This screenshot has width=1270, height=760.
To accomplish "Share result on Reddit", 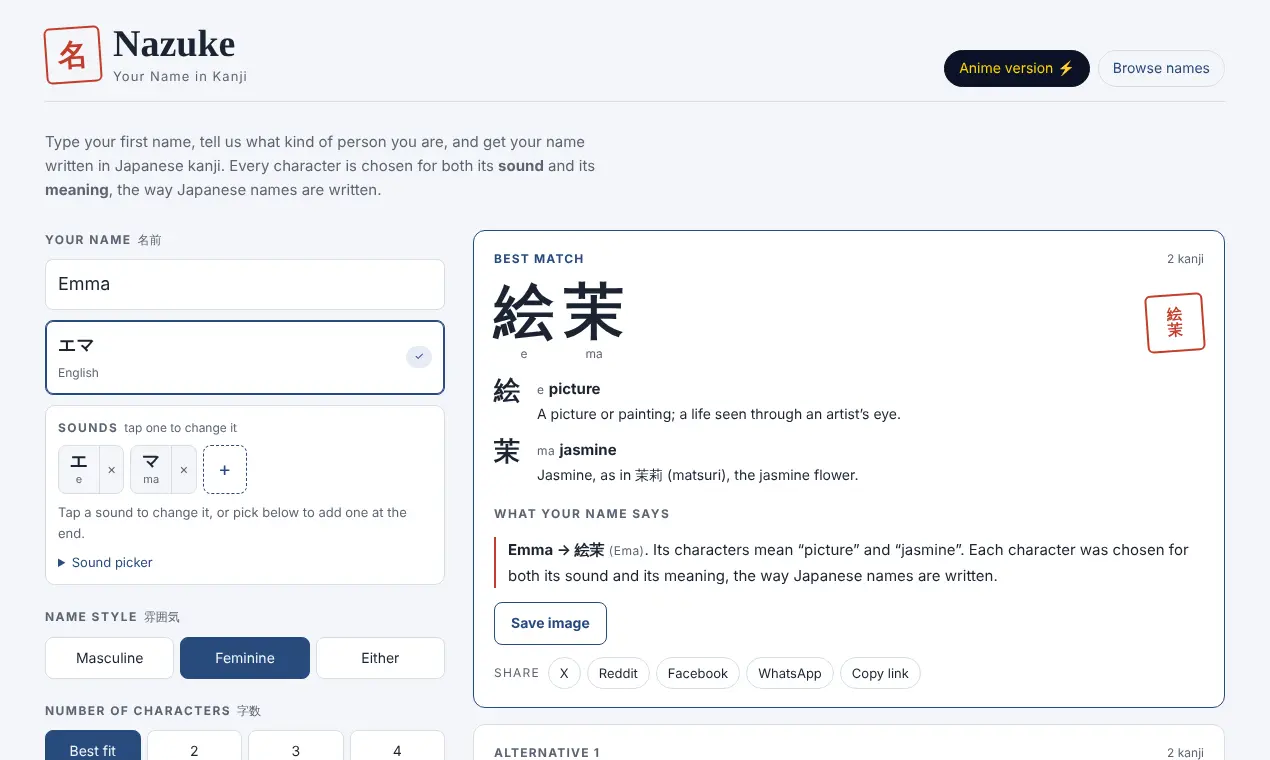I will pyautogui.click(x=618, y=673).
